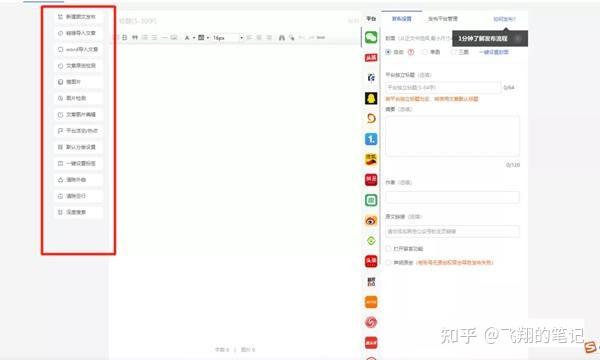
Task: Redo the last edit in toolbar
Action: pyautogui.click(x=311, y=37)
